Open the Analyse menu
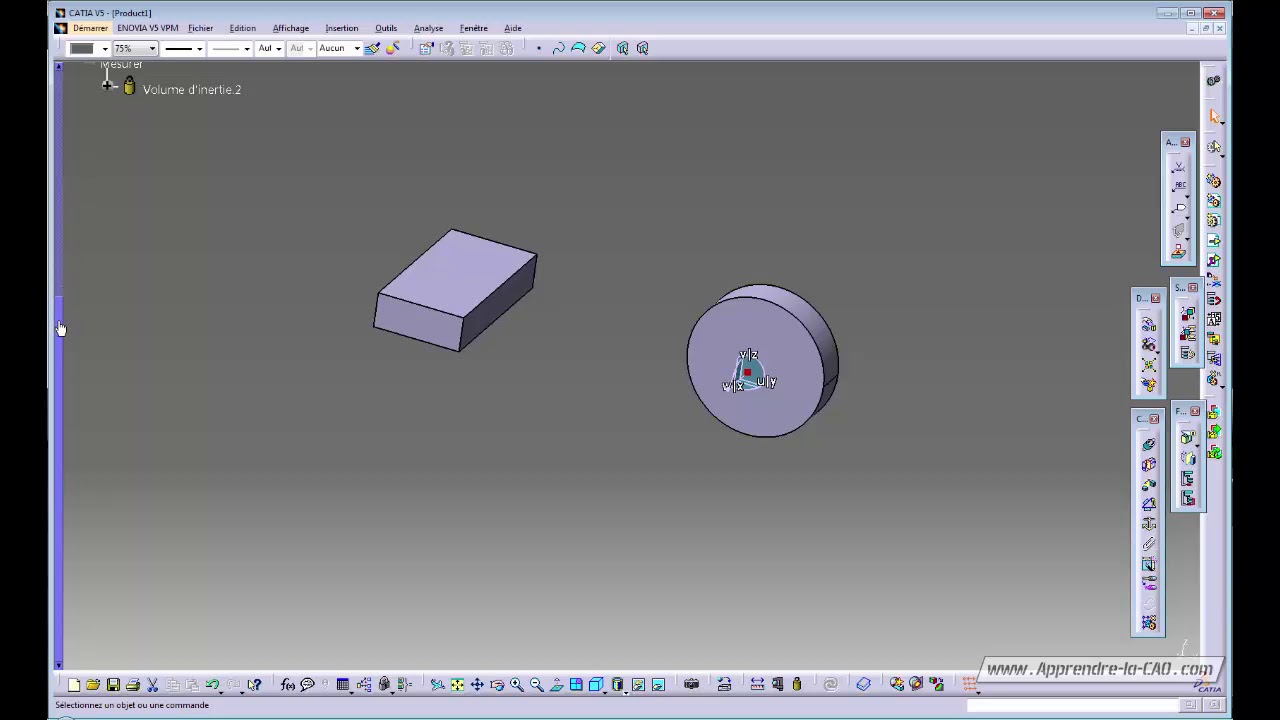Viewport: 1280px width, 720px height. 428,28
